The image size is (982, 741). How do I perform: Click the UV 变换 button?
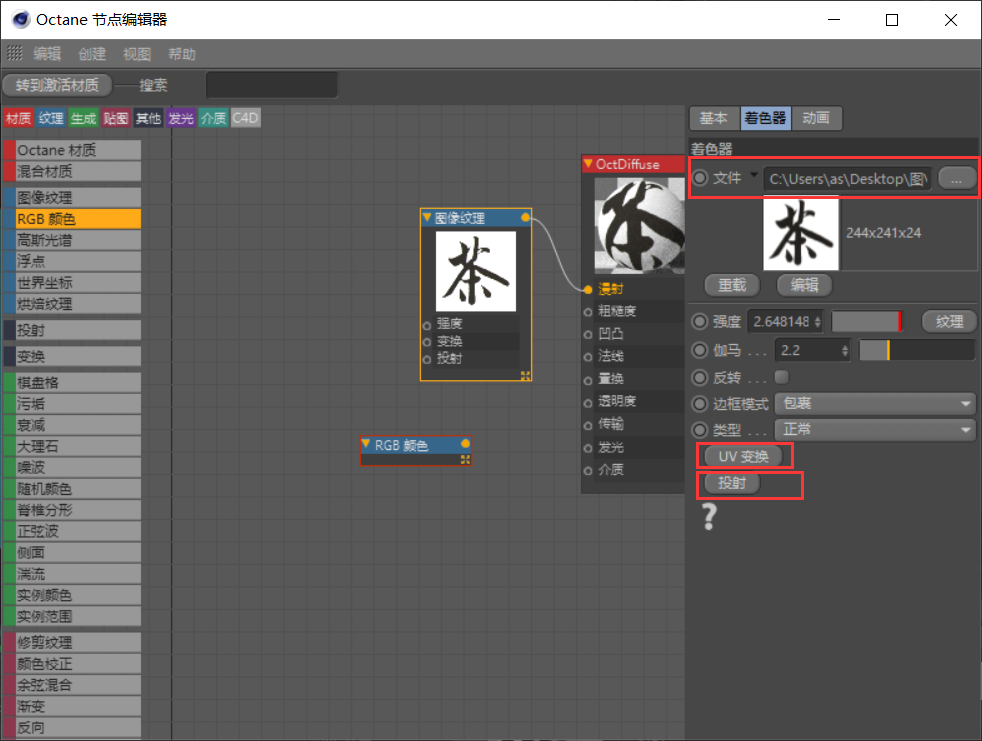coord(744,455)
